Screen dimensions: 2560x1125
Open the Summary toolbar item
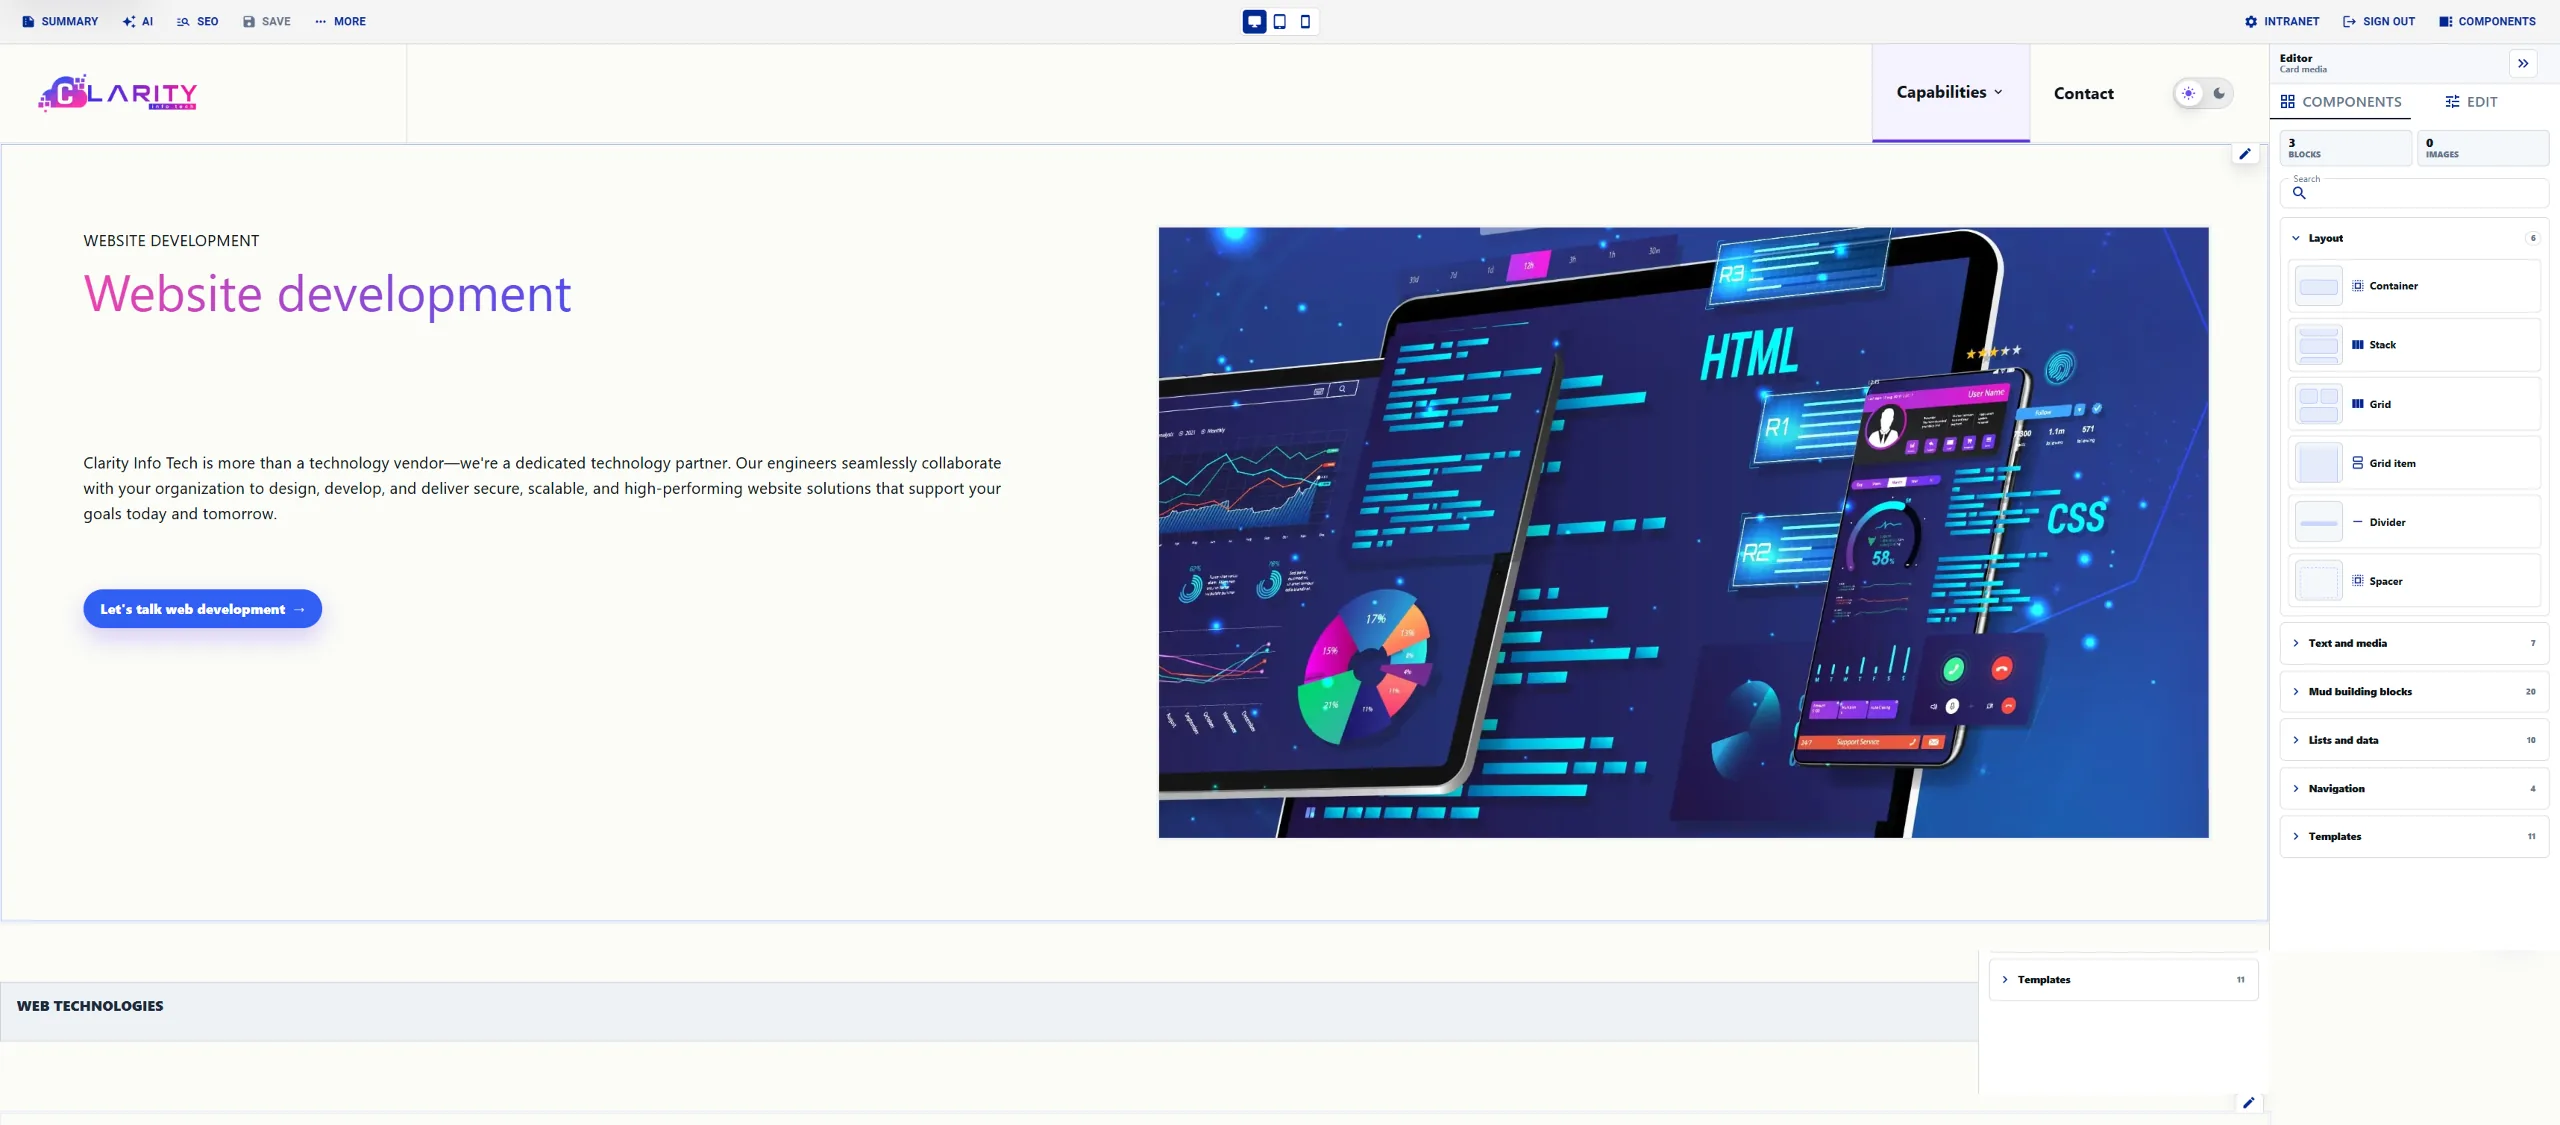(60, 21)
